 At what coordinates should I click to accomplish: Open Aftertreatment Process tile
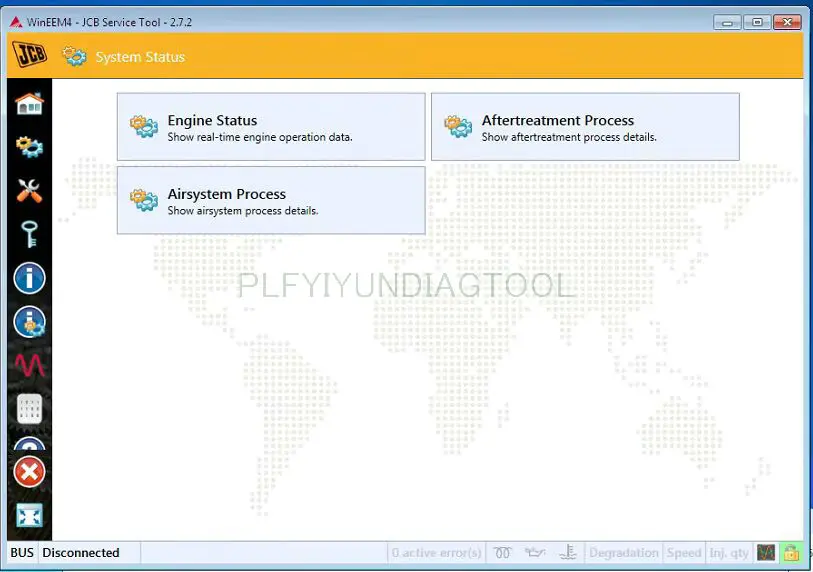click(585, 127)
